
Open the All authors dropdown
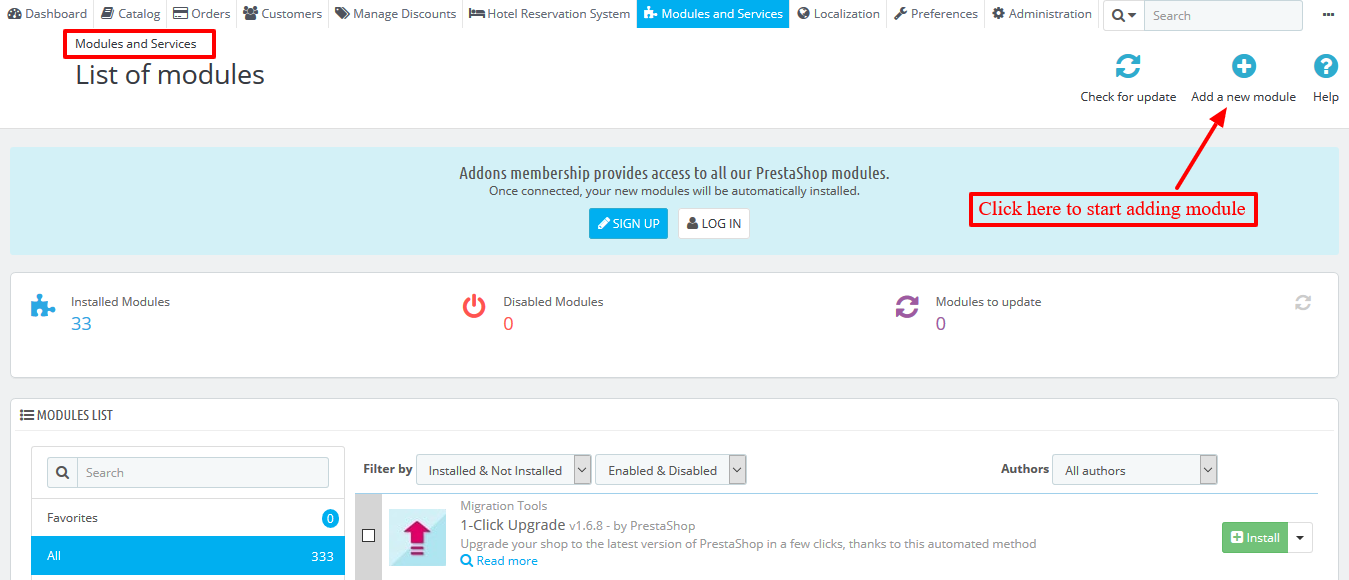click(1133, 470)
